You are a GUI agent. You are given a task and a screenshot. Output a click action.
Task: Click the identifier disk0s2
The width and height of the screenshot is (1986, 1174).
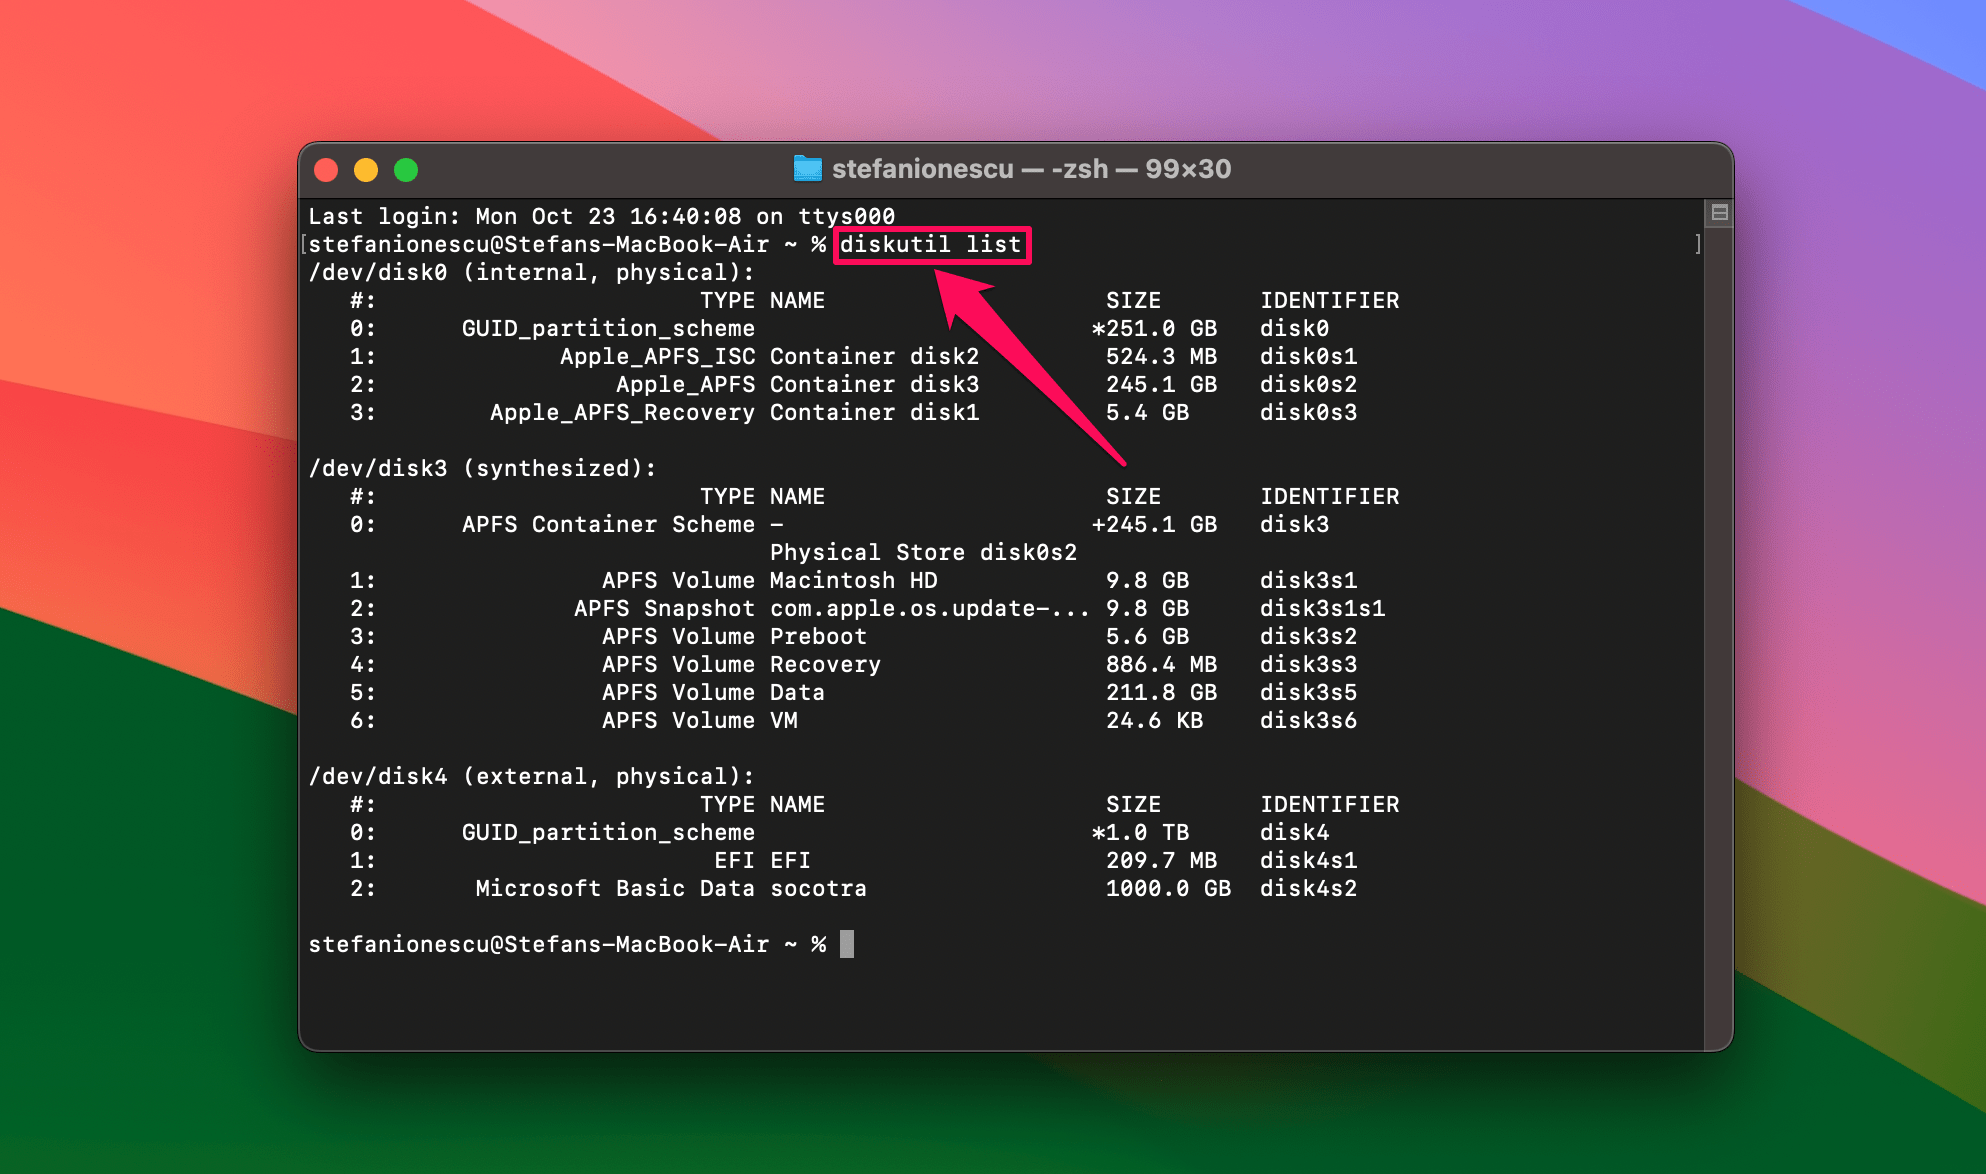(1308, 384)
